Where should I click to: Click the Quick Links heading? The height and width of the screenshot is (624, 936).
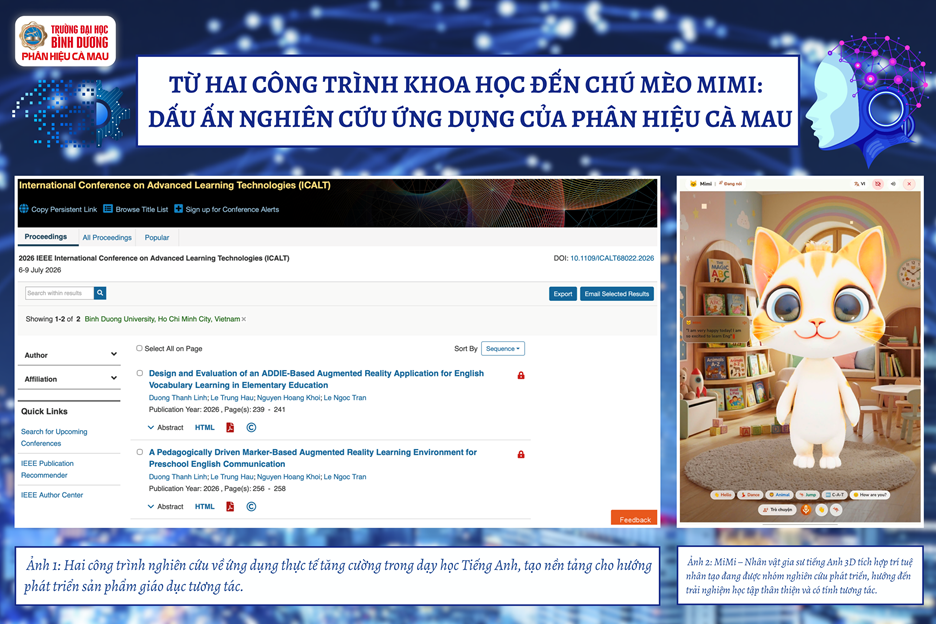pos(44,411)
